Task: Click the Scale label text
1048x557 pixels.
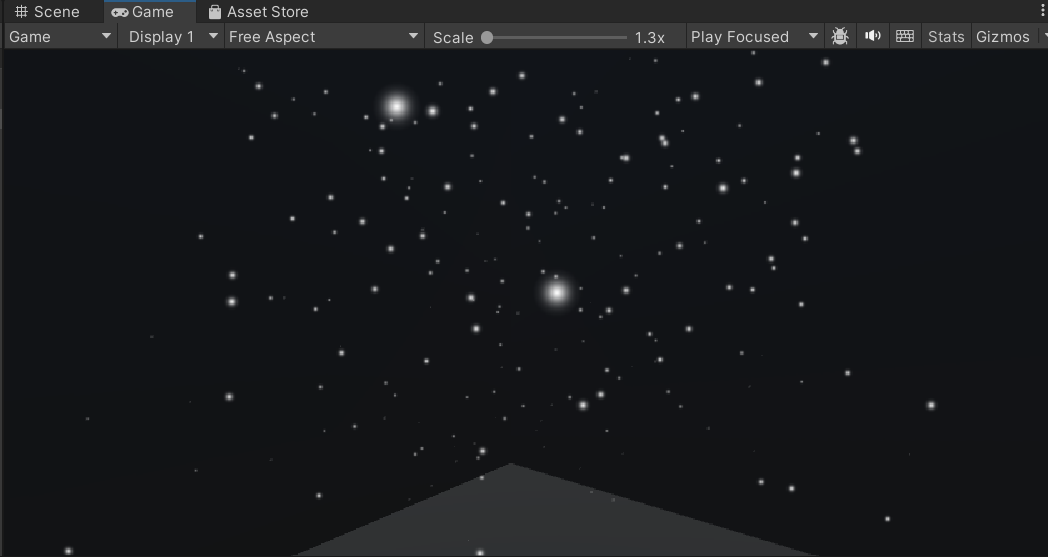Action: click(x=453, y=37)
